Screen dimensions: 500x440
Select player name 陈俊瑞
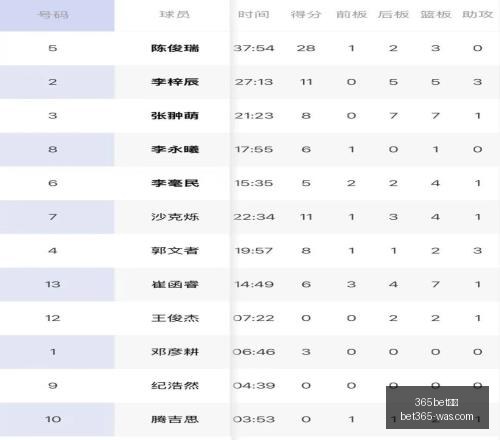[175, 48]
